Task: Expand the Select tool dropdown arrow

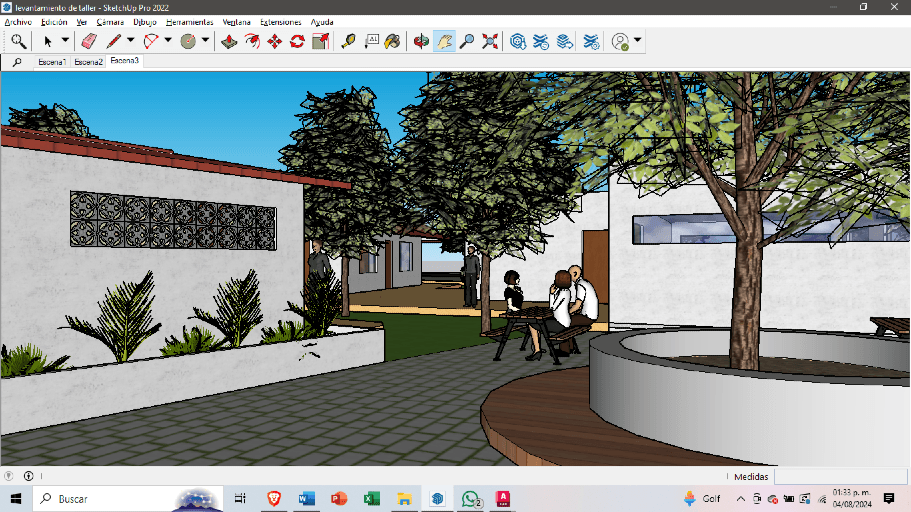Action: click(66, 41)
